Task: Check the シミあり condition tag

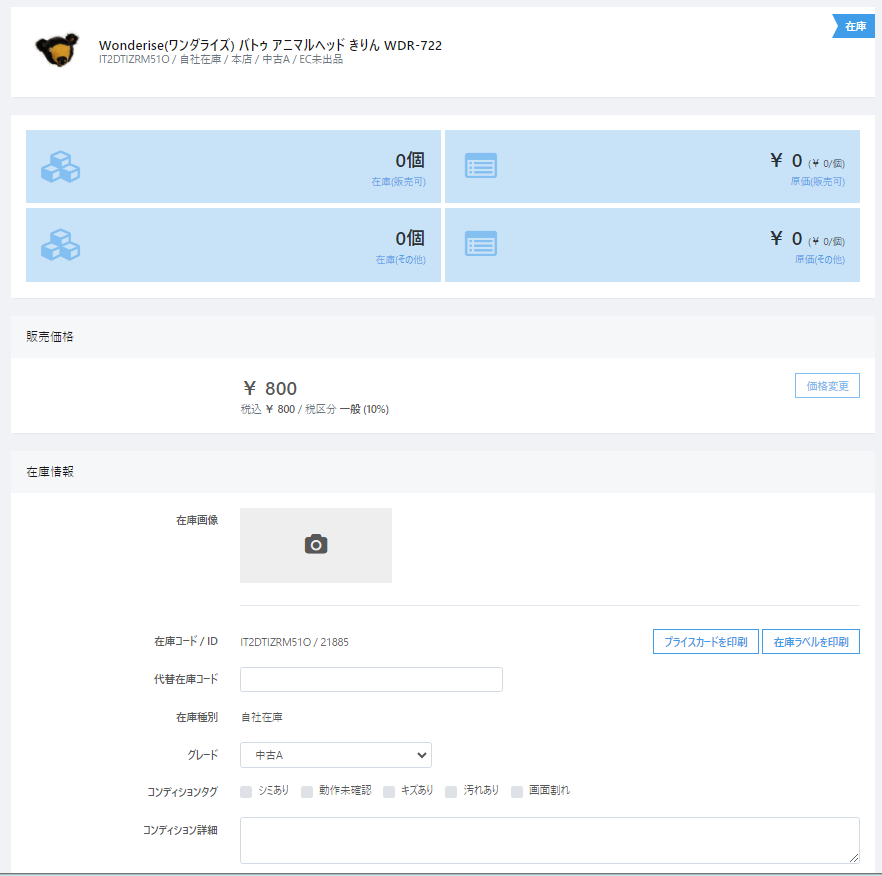Action: coord(246,792)
